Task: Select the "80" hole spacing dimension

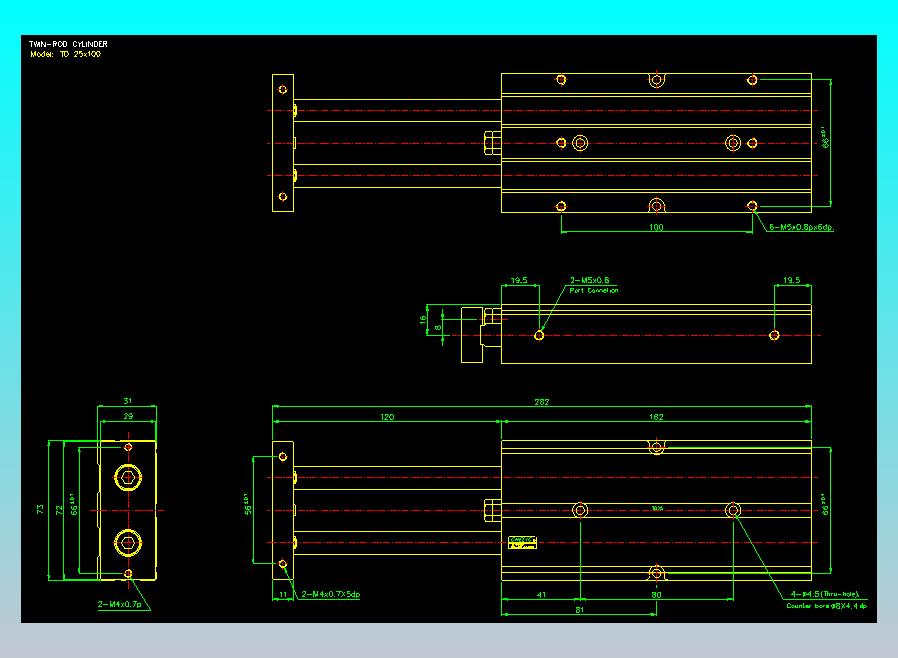Action: pos(656,595)
